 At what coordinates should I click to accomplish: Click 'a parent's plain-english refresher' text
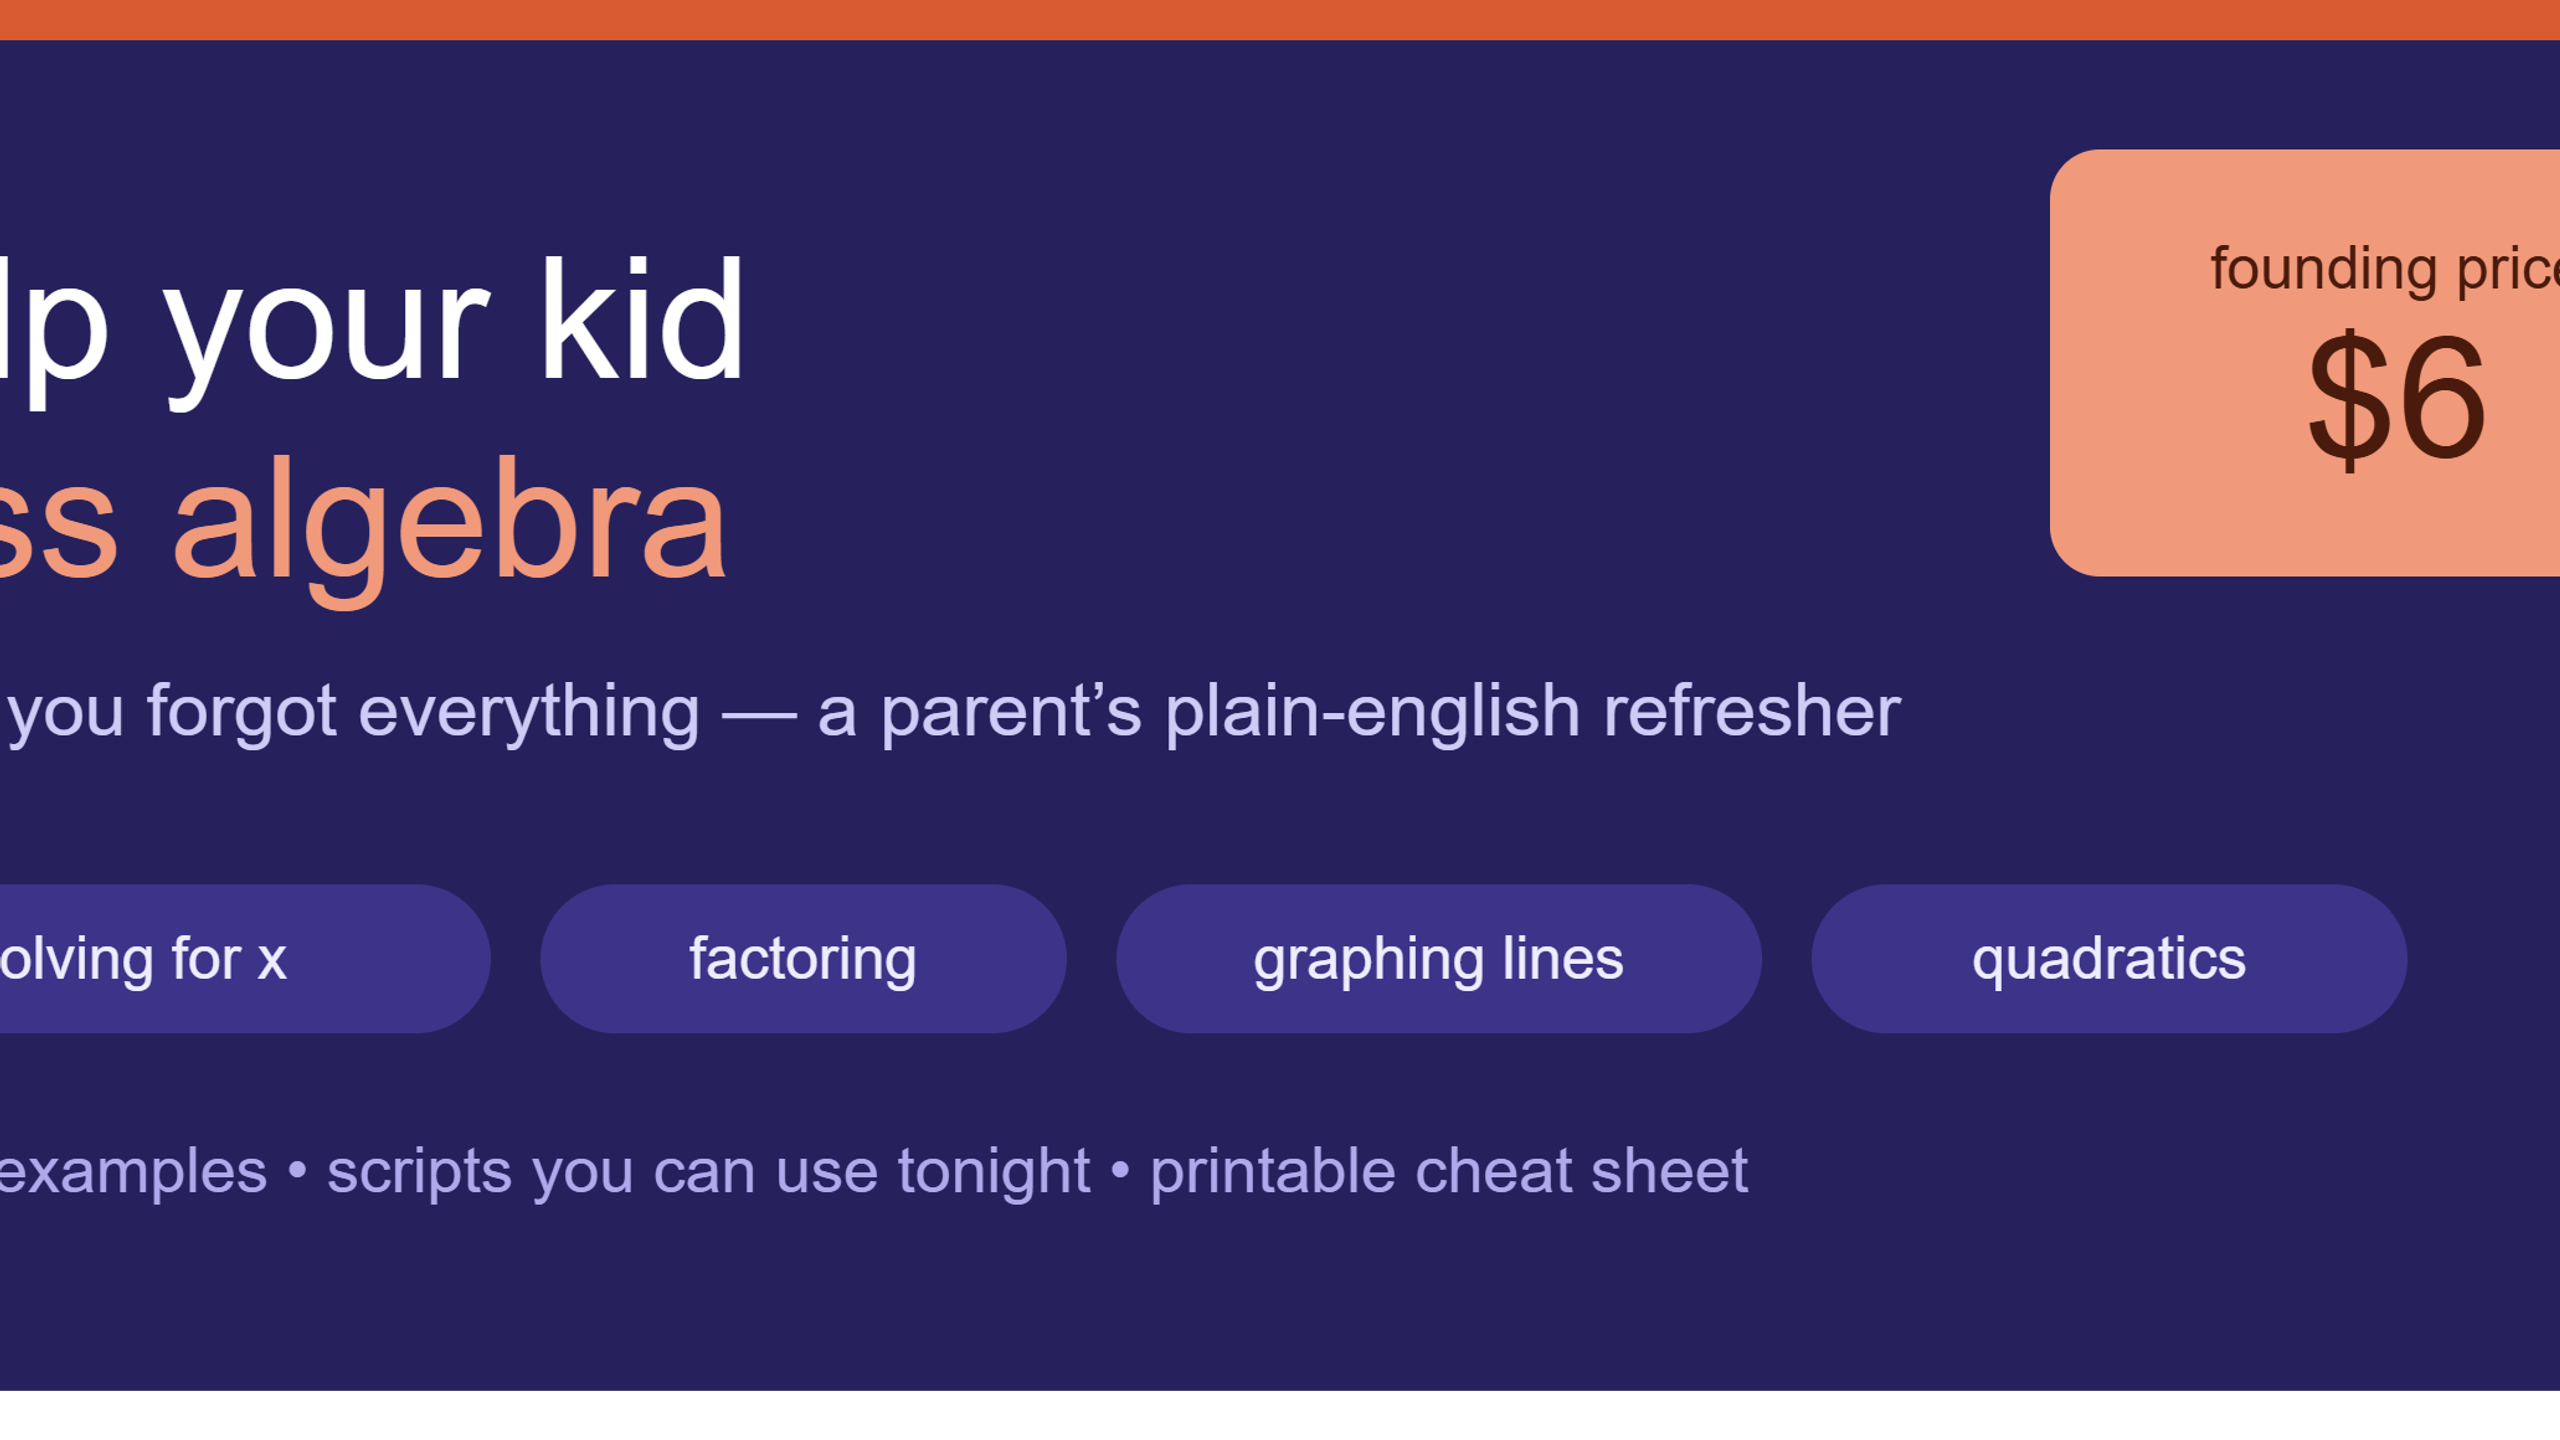1359,712
